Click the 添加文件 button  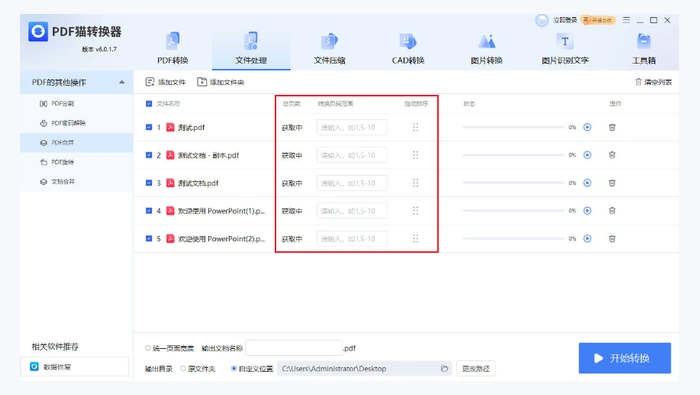pos(166,82)
